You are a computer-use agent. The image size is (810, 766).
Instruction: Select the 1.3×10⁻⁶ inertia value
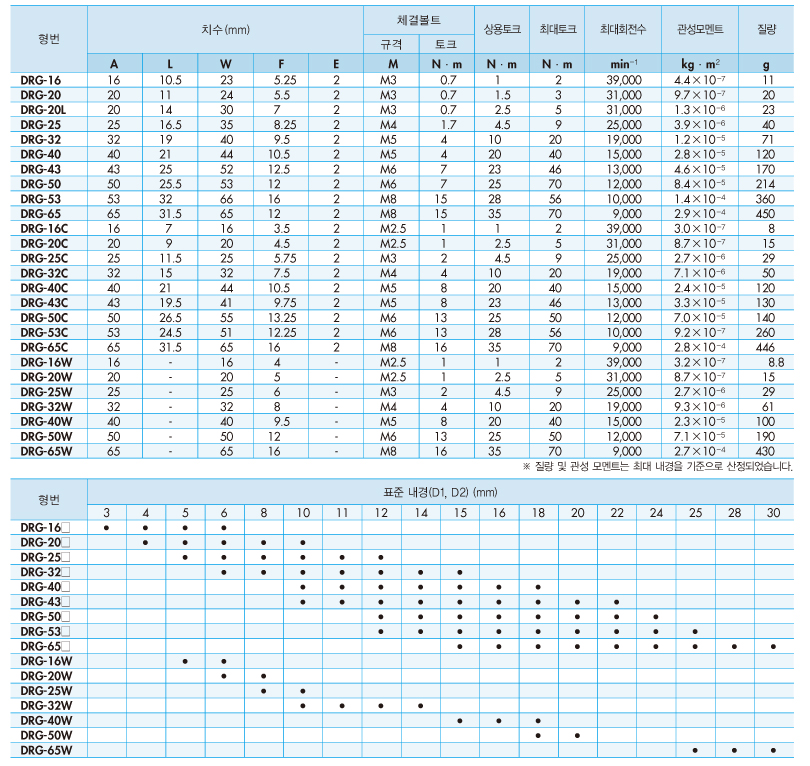700,110
